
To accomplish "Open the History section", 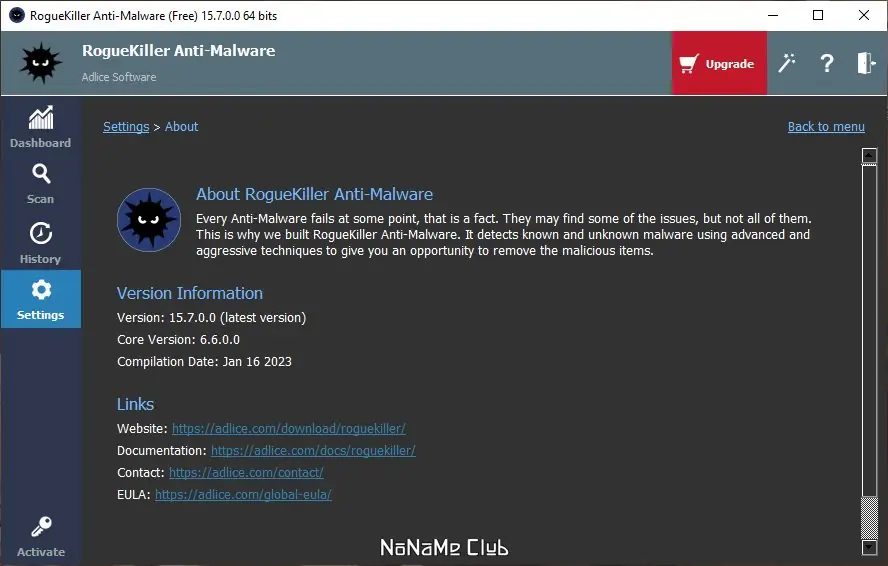I will (x=41, y=242).
